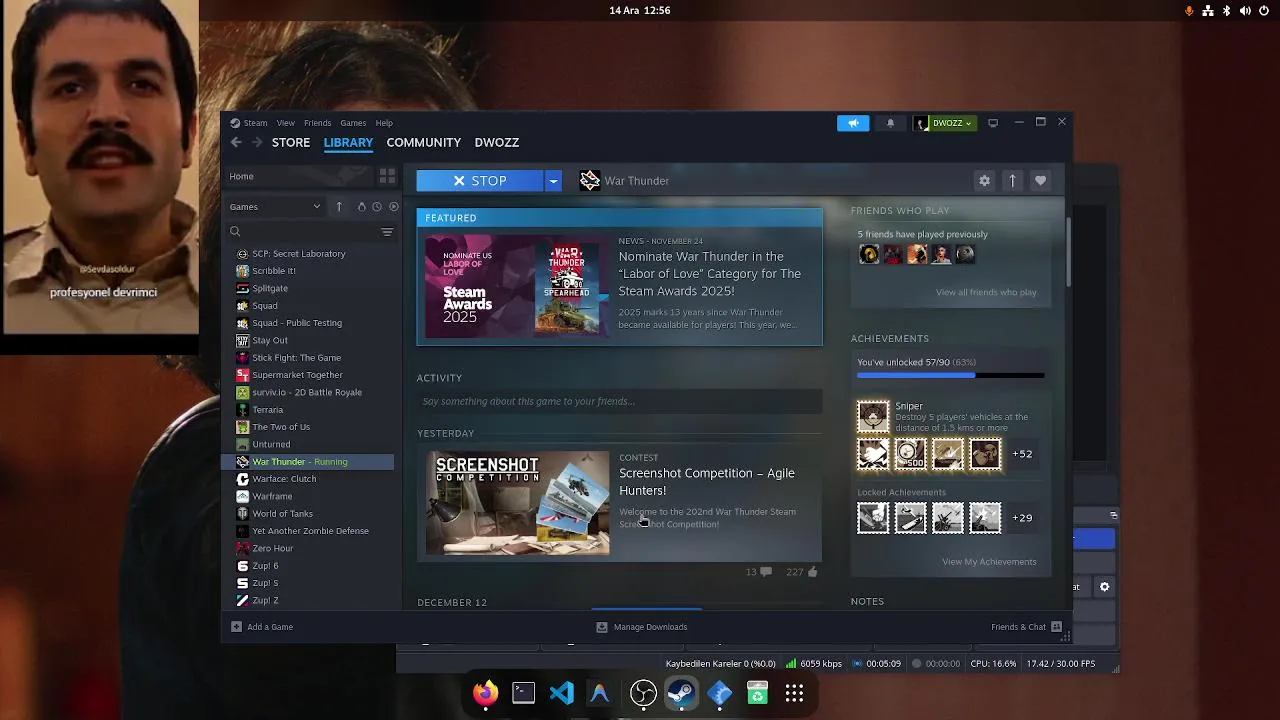Open the collections grid view icon
Image resolution: width=1280 pixels, height=720 pixels.
tap(387, 176)
